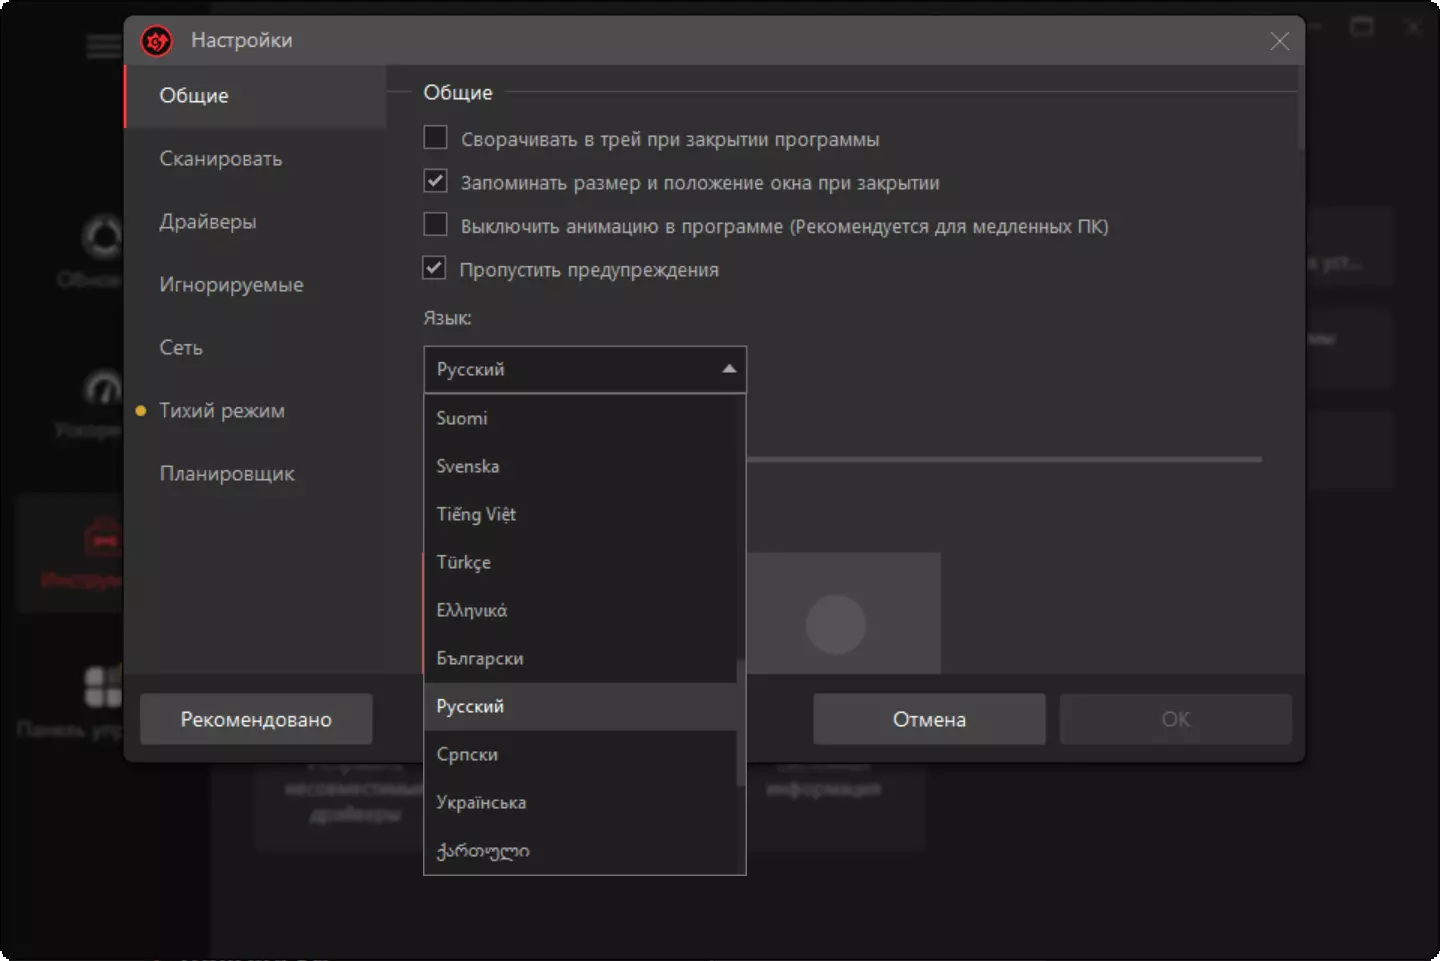Collapse the Язык combo box arrow
The height and width of the screenshot is (961, 1440).
click(x=729, y=369)
